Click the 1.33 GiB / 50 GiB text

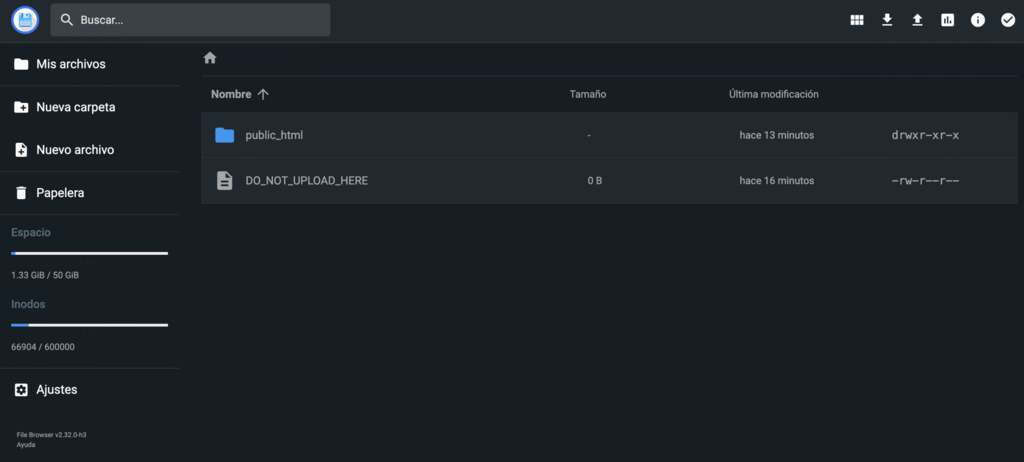(45, 275)
